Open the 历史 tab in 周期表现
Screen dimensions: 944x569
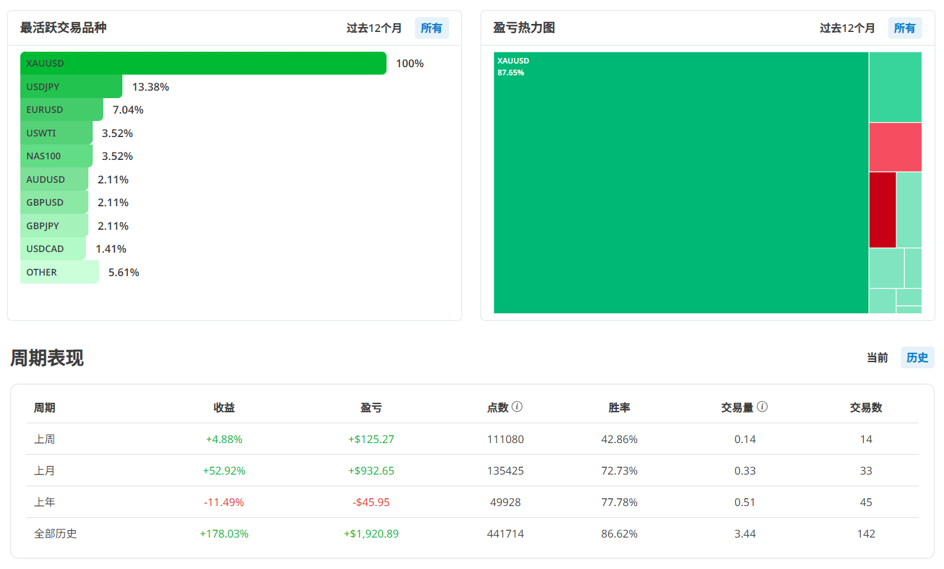pos(917,357)
